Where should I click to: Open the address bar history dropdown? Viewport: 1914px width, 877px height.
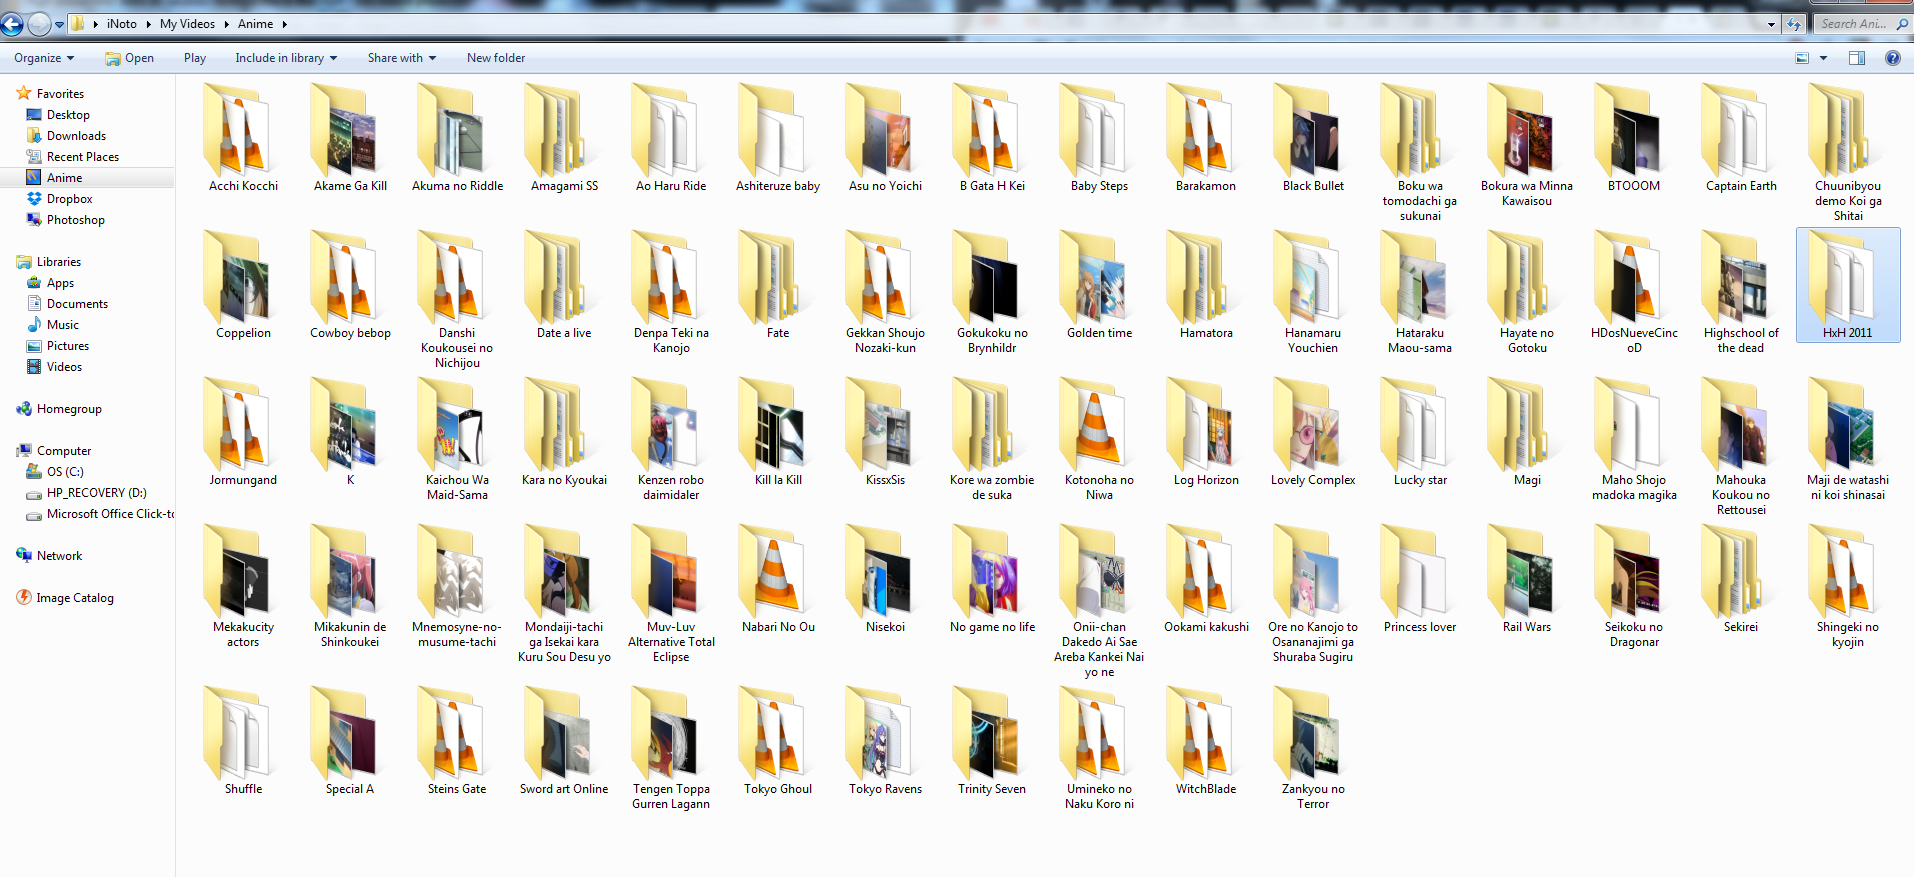click(x=1771, y=24)
